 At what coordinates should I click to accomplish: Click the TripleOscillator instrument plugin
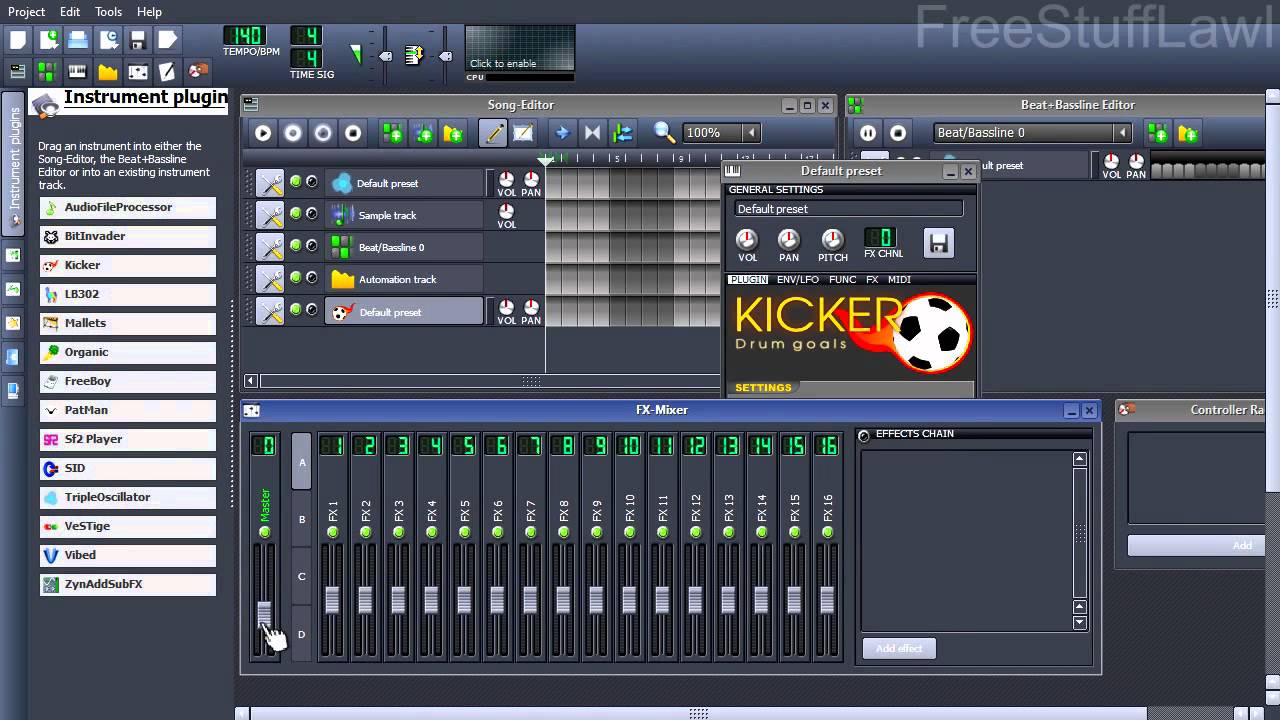pos(128,497)
